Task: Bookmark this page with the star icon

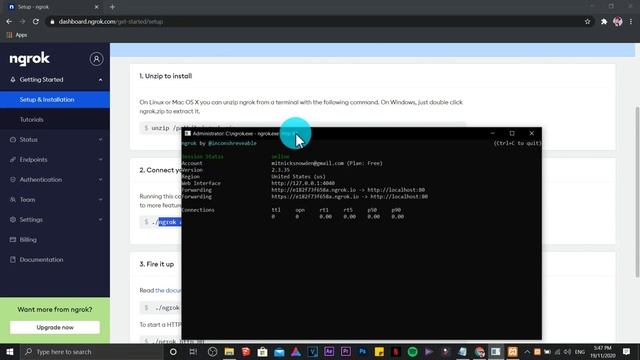Action: [x=587, y=22]
